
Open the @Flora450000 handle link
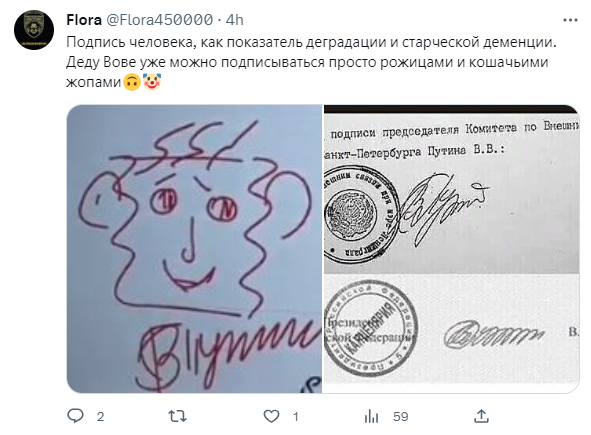pos(159,20)
